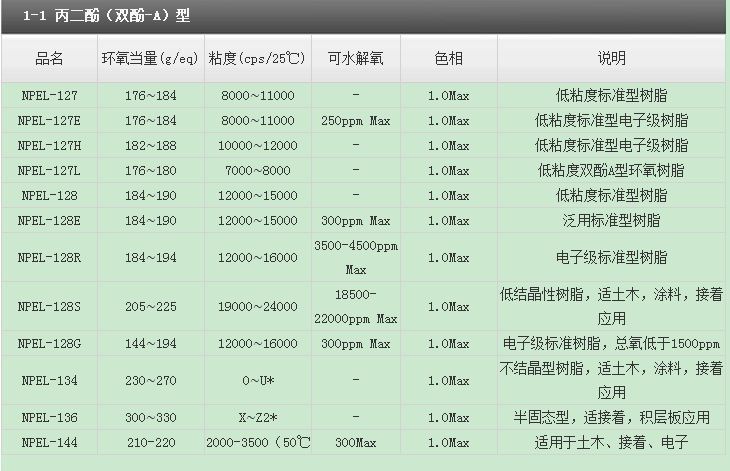Click the 粘度(cps/25℃) header cell
The height and width of the screenshot is (471, 730).
pyautogui.click(x=257, y=59)
